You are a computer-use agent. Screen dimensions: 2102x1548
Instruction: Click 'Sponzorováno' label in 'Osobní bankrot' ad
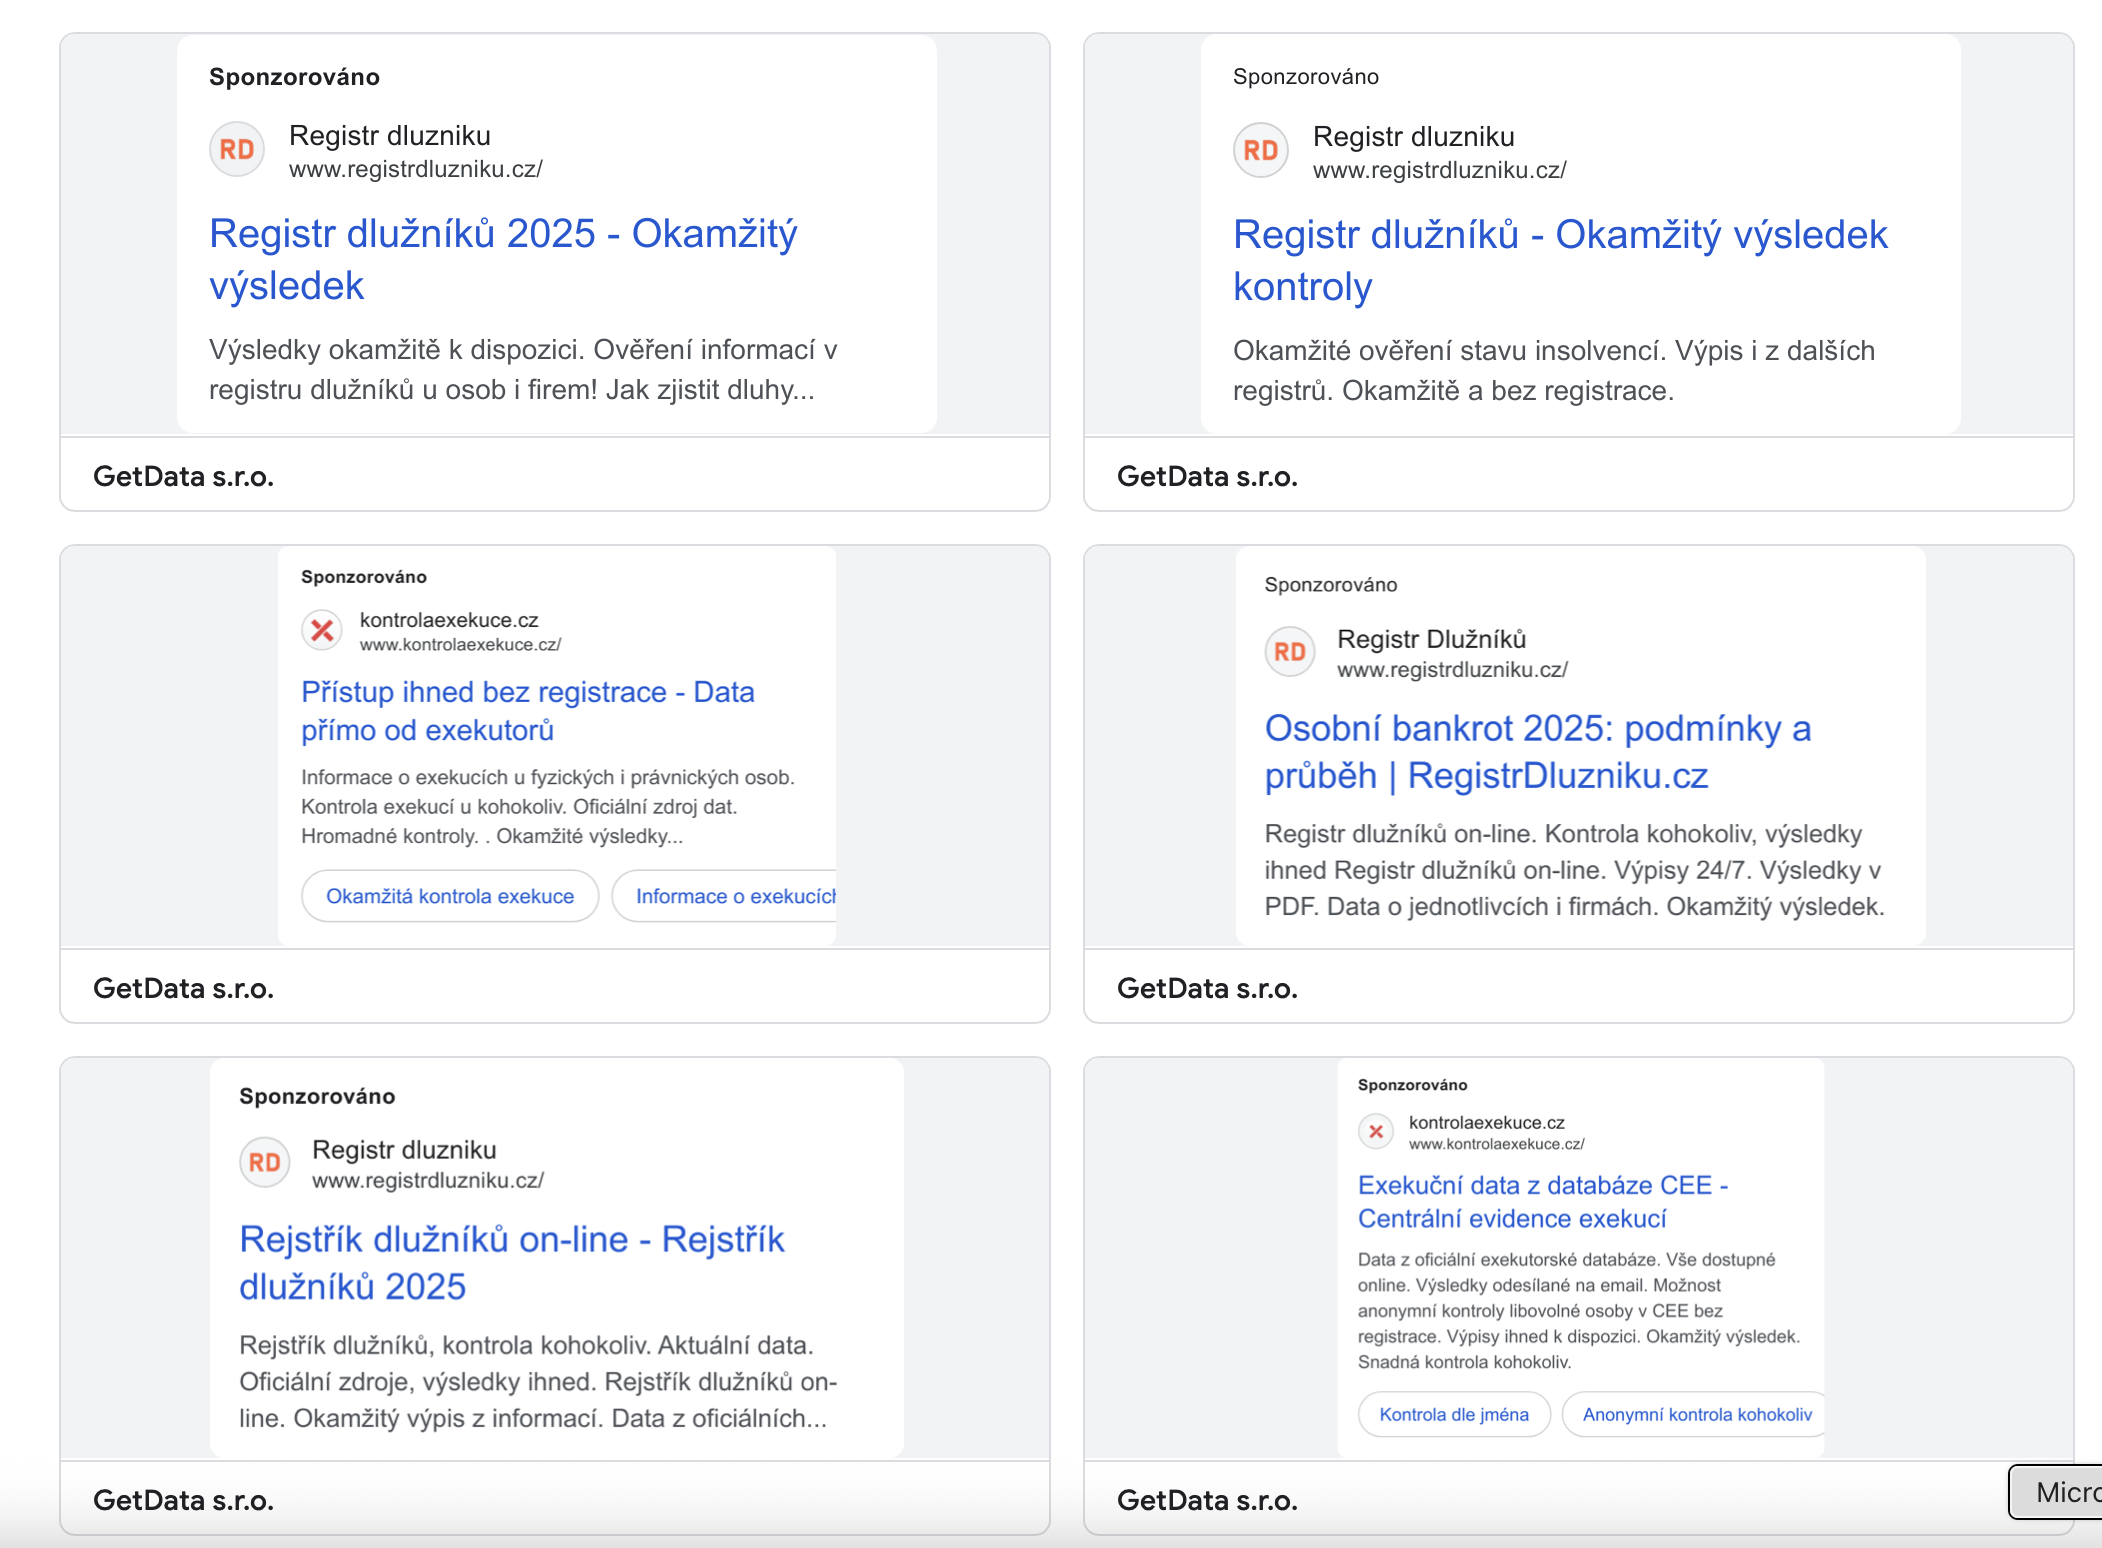1331,585
